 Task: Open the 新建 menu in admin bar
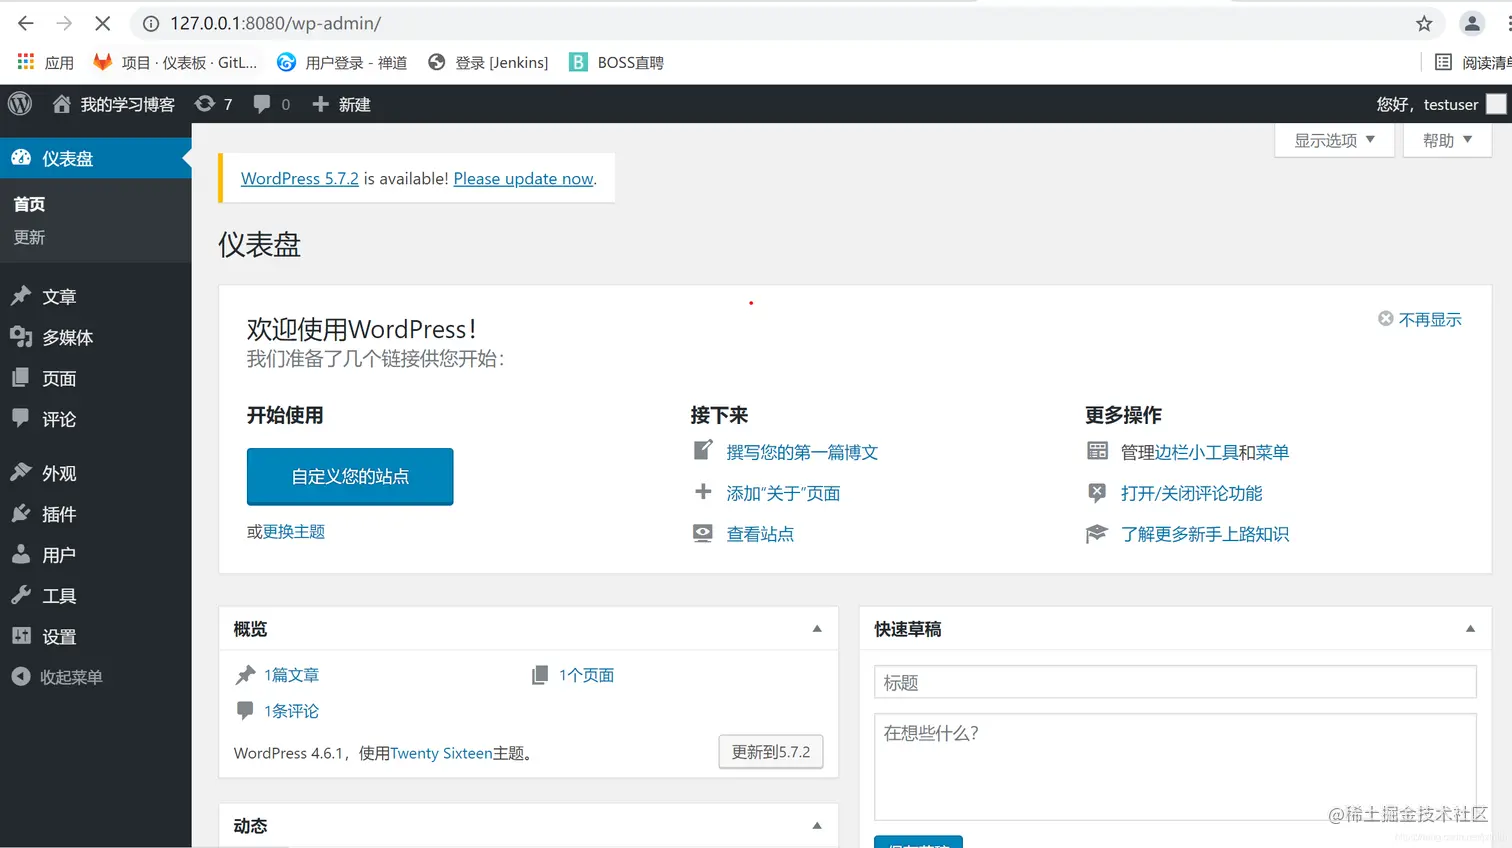click(343, 103)
